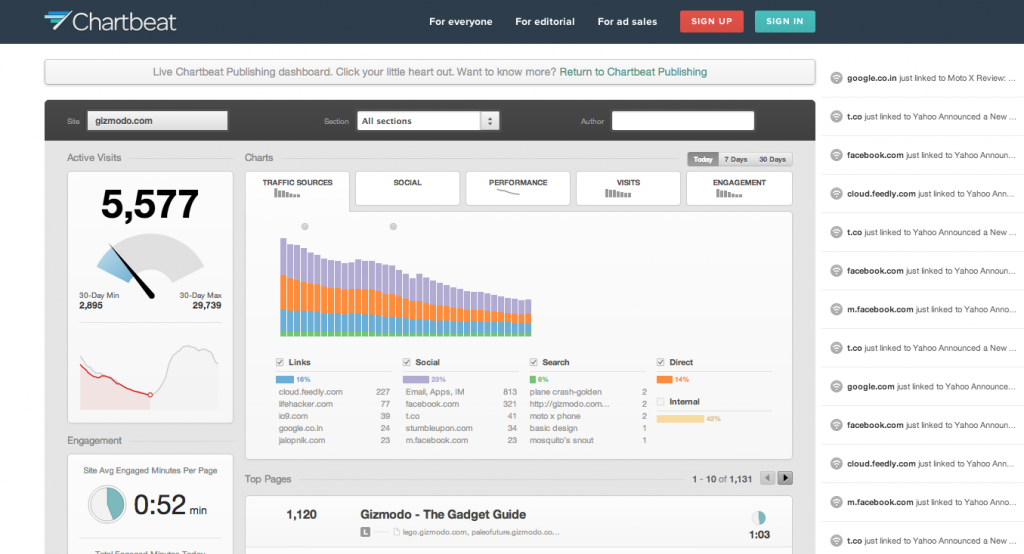Click Email, Apps, IM in Social list
Image resolution: width=1024 pixels, height=554 pixels.
pos(434,392)
